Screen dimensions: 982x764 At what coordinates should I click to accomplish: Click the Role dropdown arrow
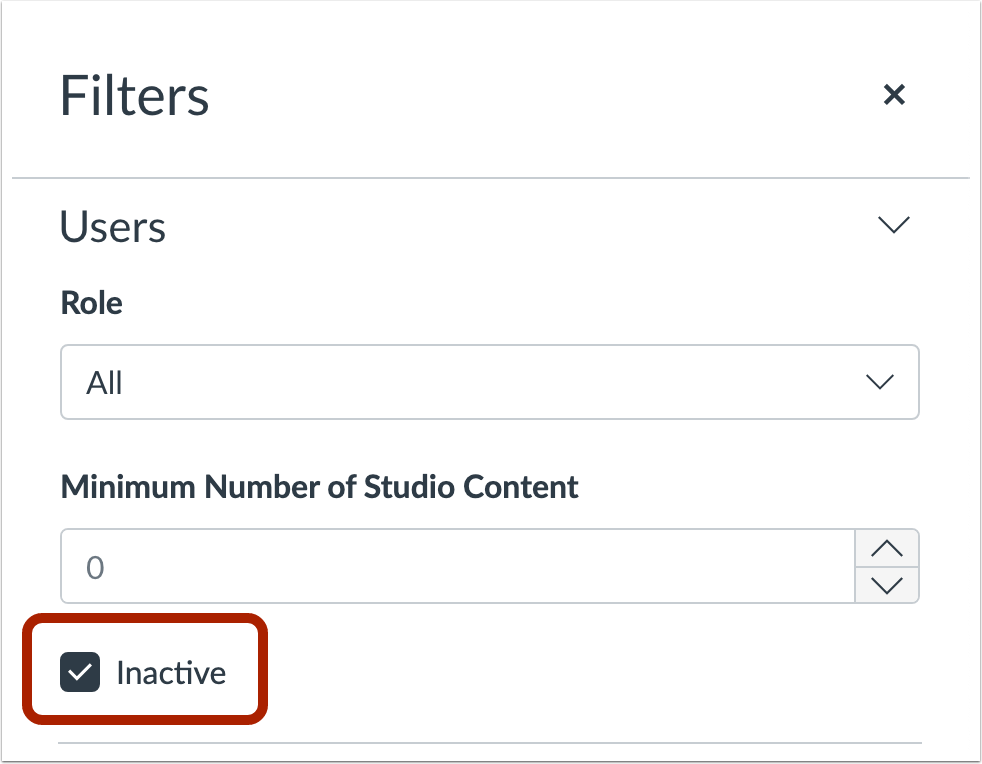(x=879, y=382)
